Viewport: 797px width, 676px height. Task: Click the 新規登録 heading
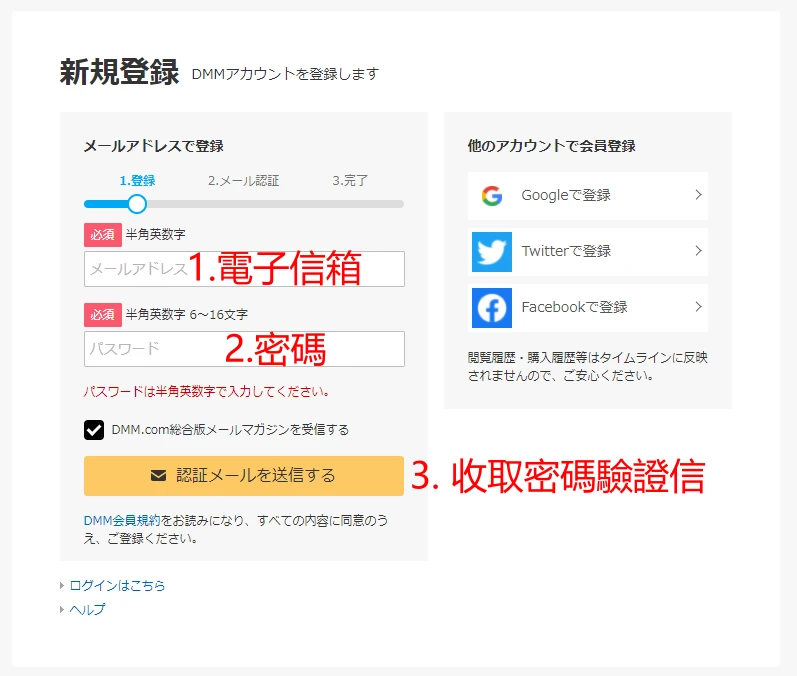[119, 72]
